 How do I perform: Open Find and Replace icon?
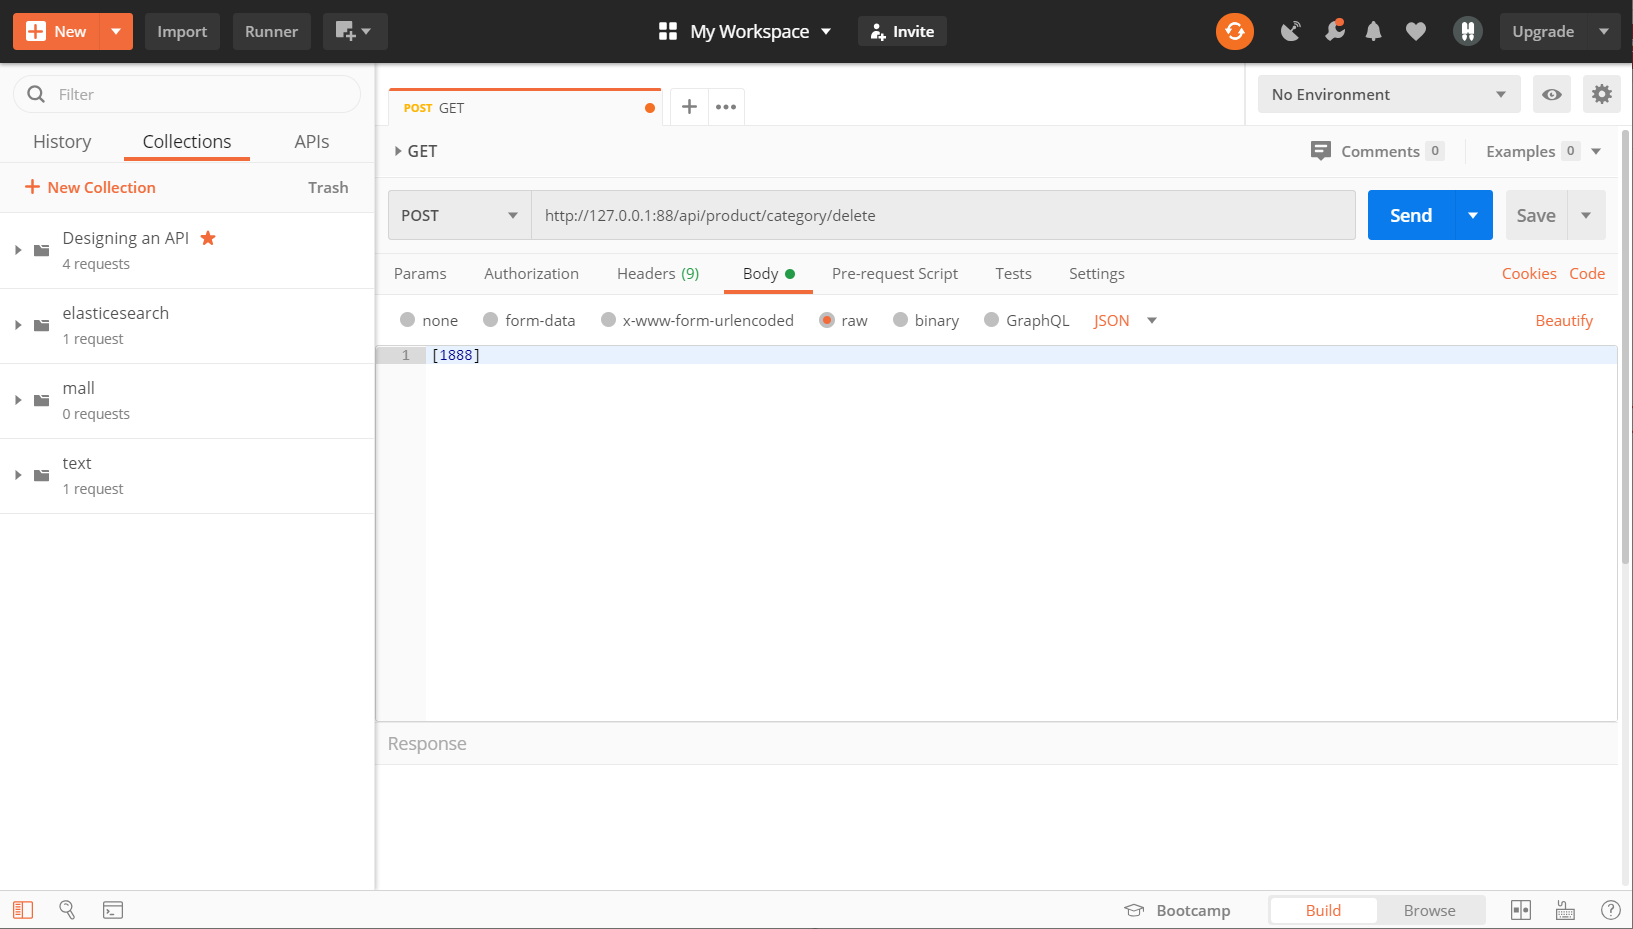(67, 910)
